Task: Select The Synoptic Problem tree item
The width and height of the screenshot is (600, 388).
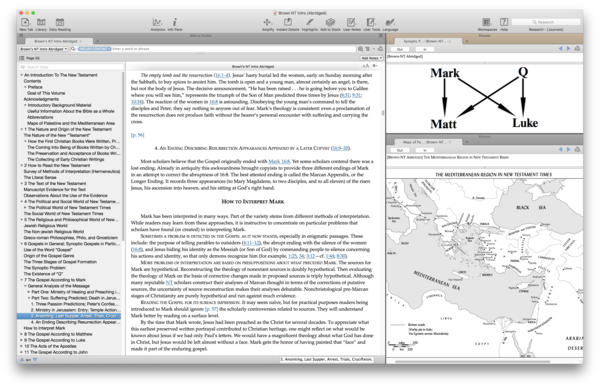Action: click(44, 268)
